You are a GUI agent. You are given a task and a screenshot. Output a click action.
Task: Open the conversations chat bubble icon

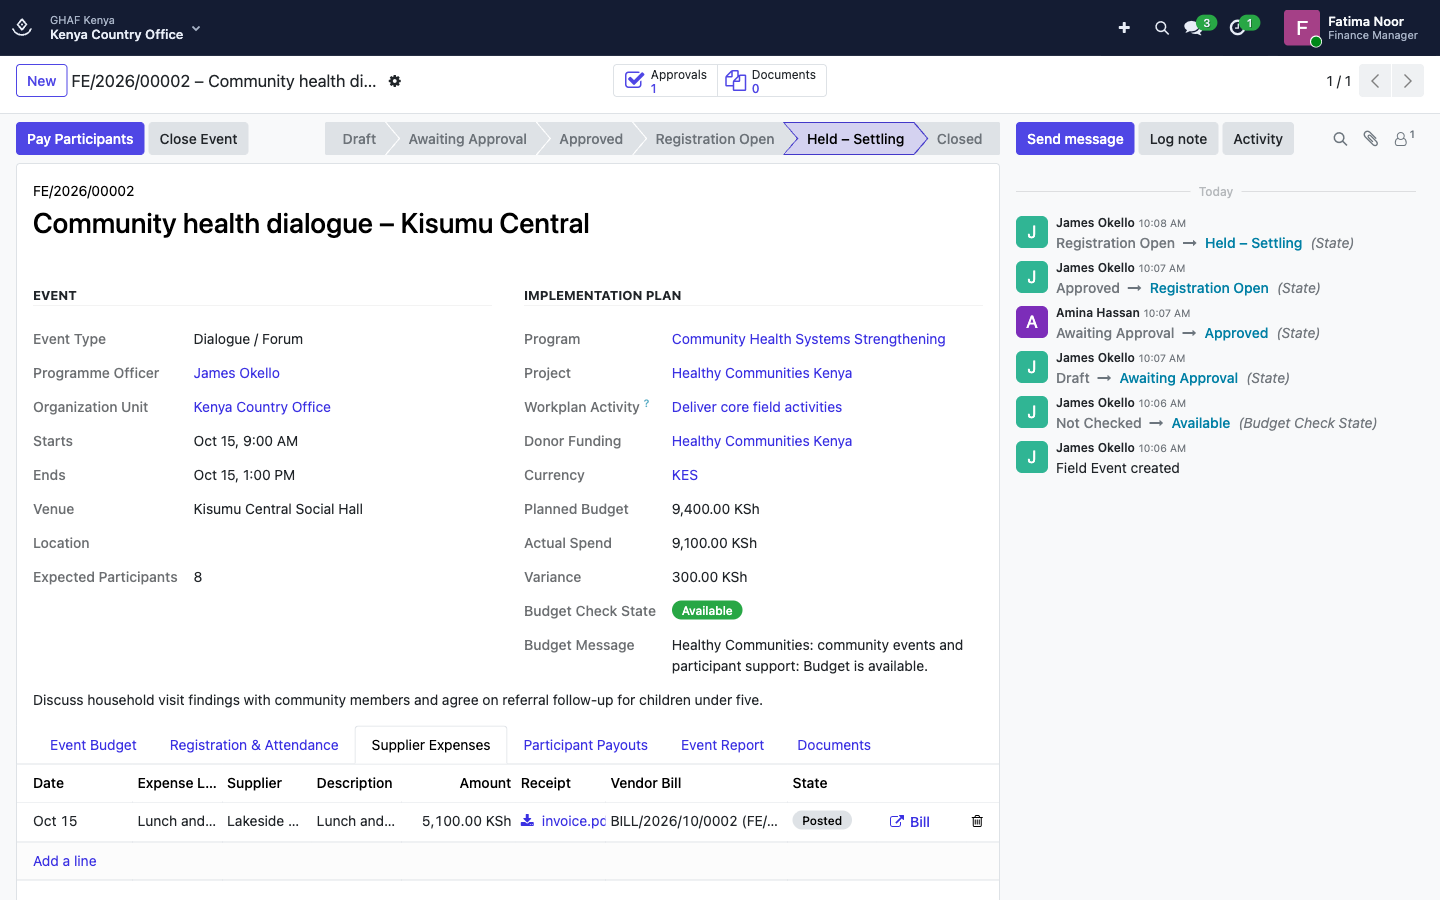click(1193, 28)
